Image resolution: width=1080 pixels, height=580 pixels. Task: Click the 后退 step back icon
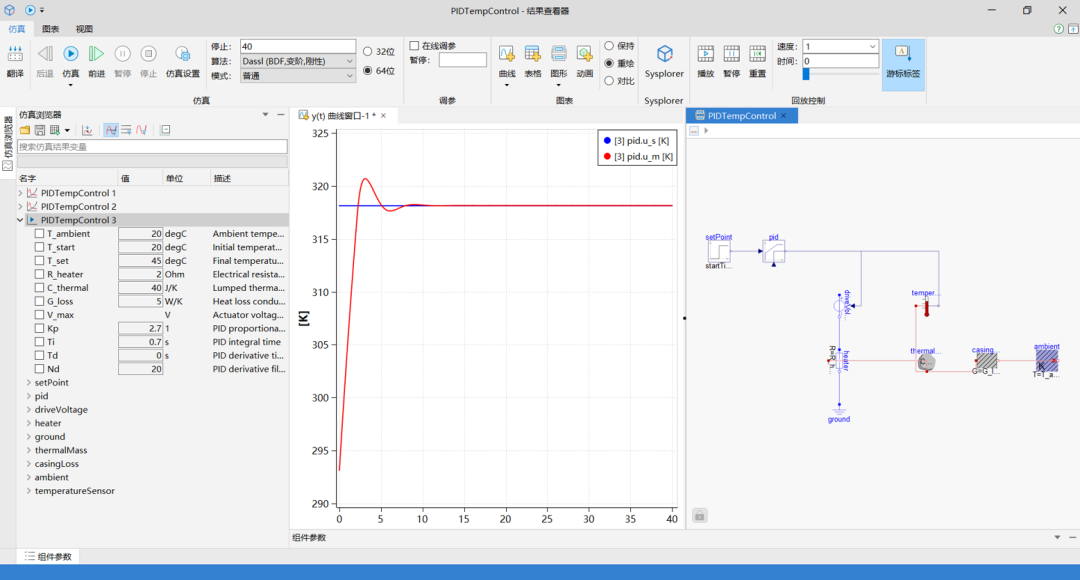coord(45,54)
